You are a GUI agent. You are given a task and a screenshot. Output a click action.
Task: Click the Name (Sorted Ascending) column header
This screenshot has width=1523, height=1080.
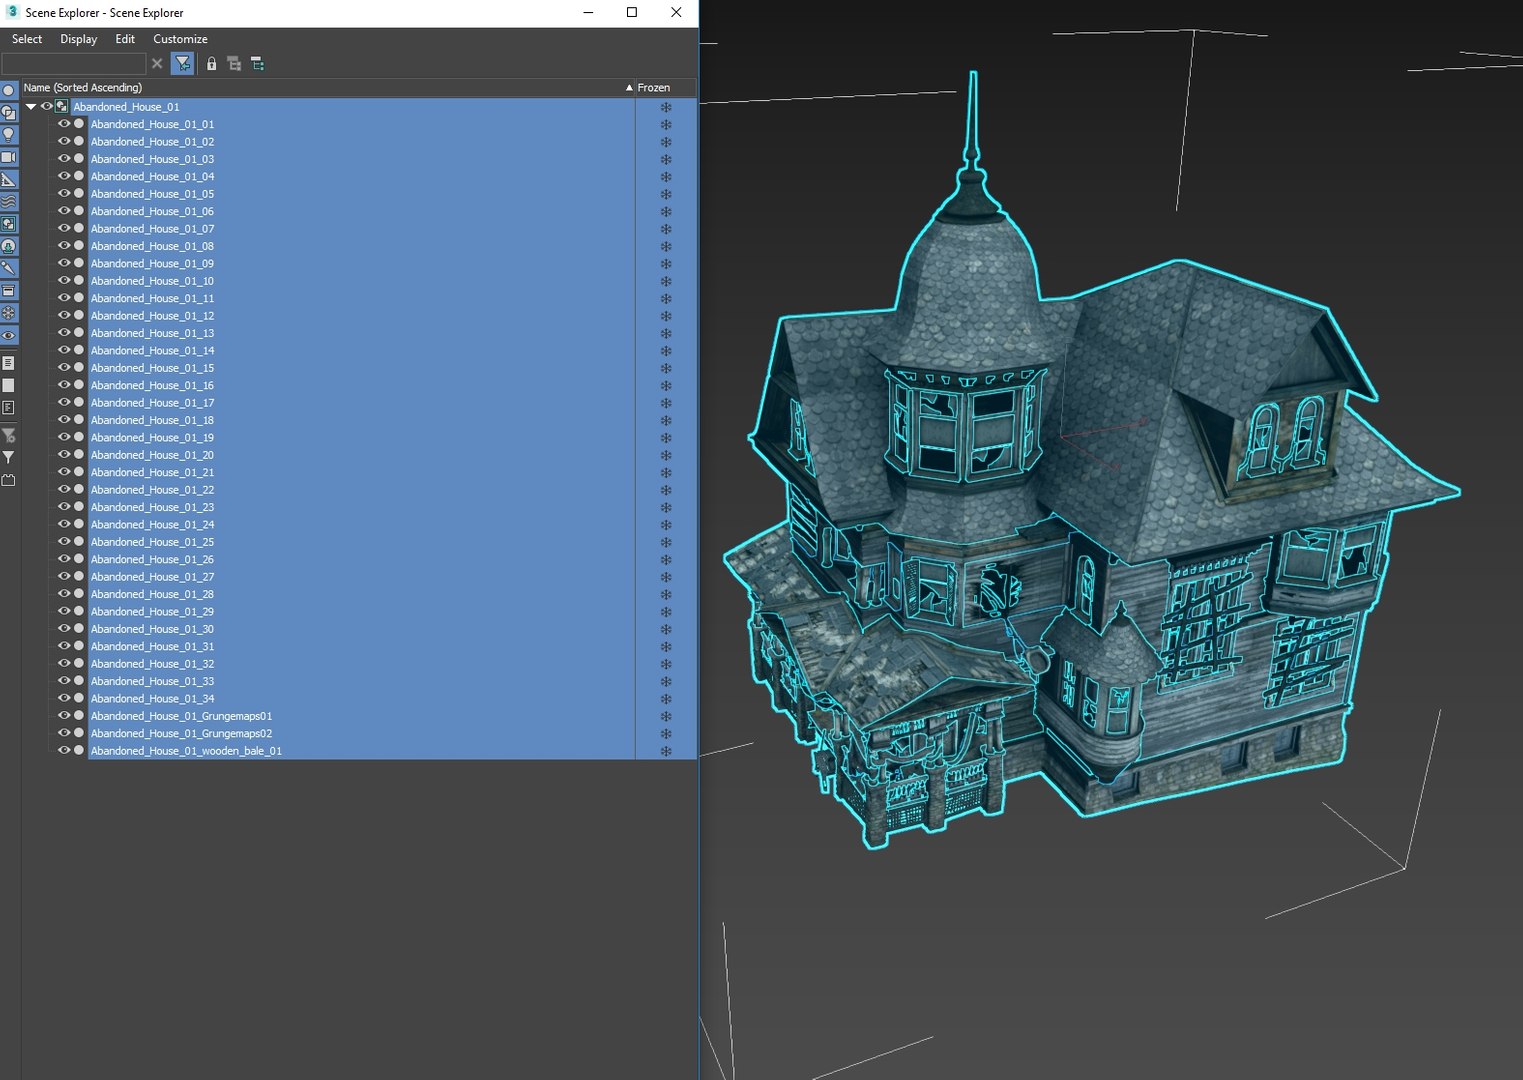(328, 88)
